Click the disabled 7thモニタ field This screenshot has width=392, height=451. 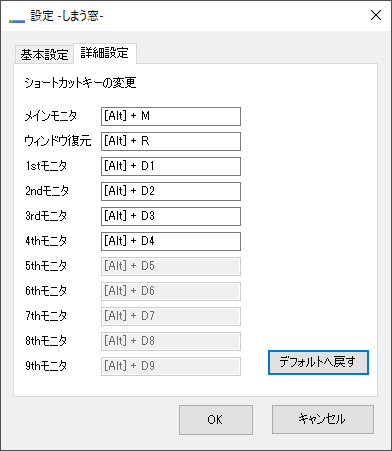click(x=171, y=316)
